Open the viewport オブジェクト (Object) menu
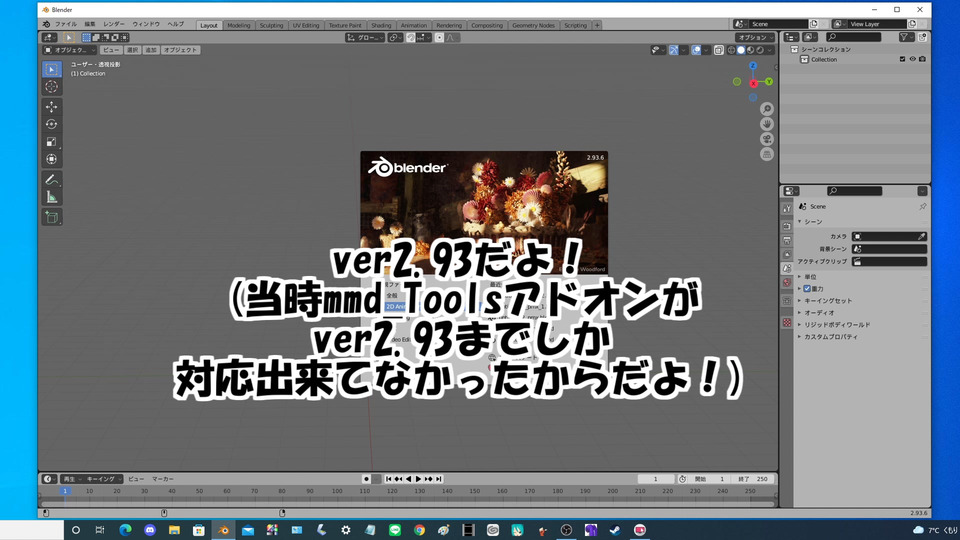Image resolution: width=960 pixels, height=540 pixels. coord(180,50)
